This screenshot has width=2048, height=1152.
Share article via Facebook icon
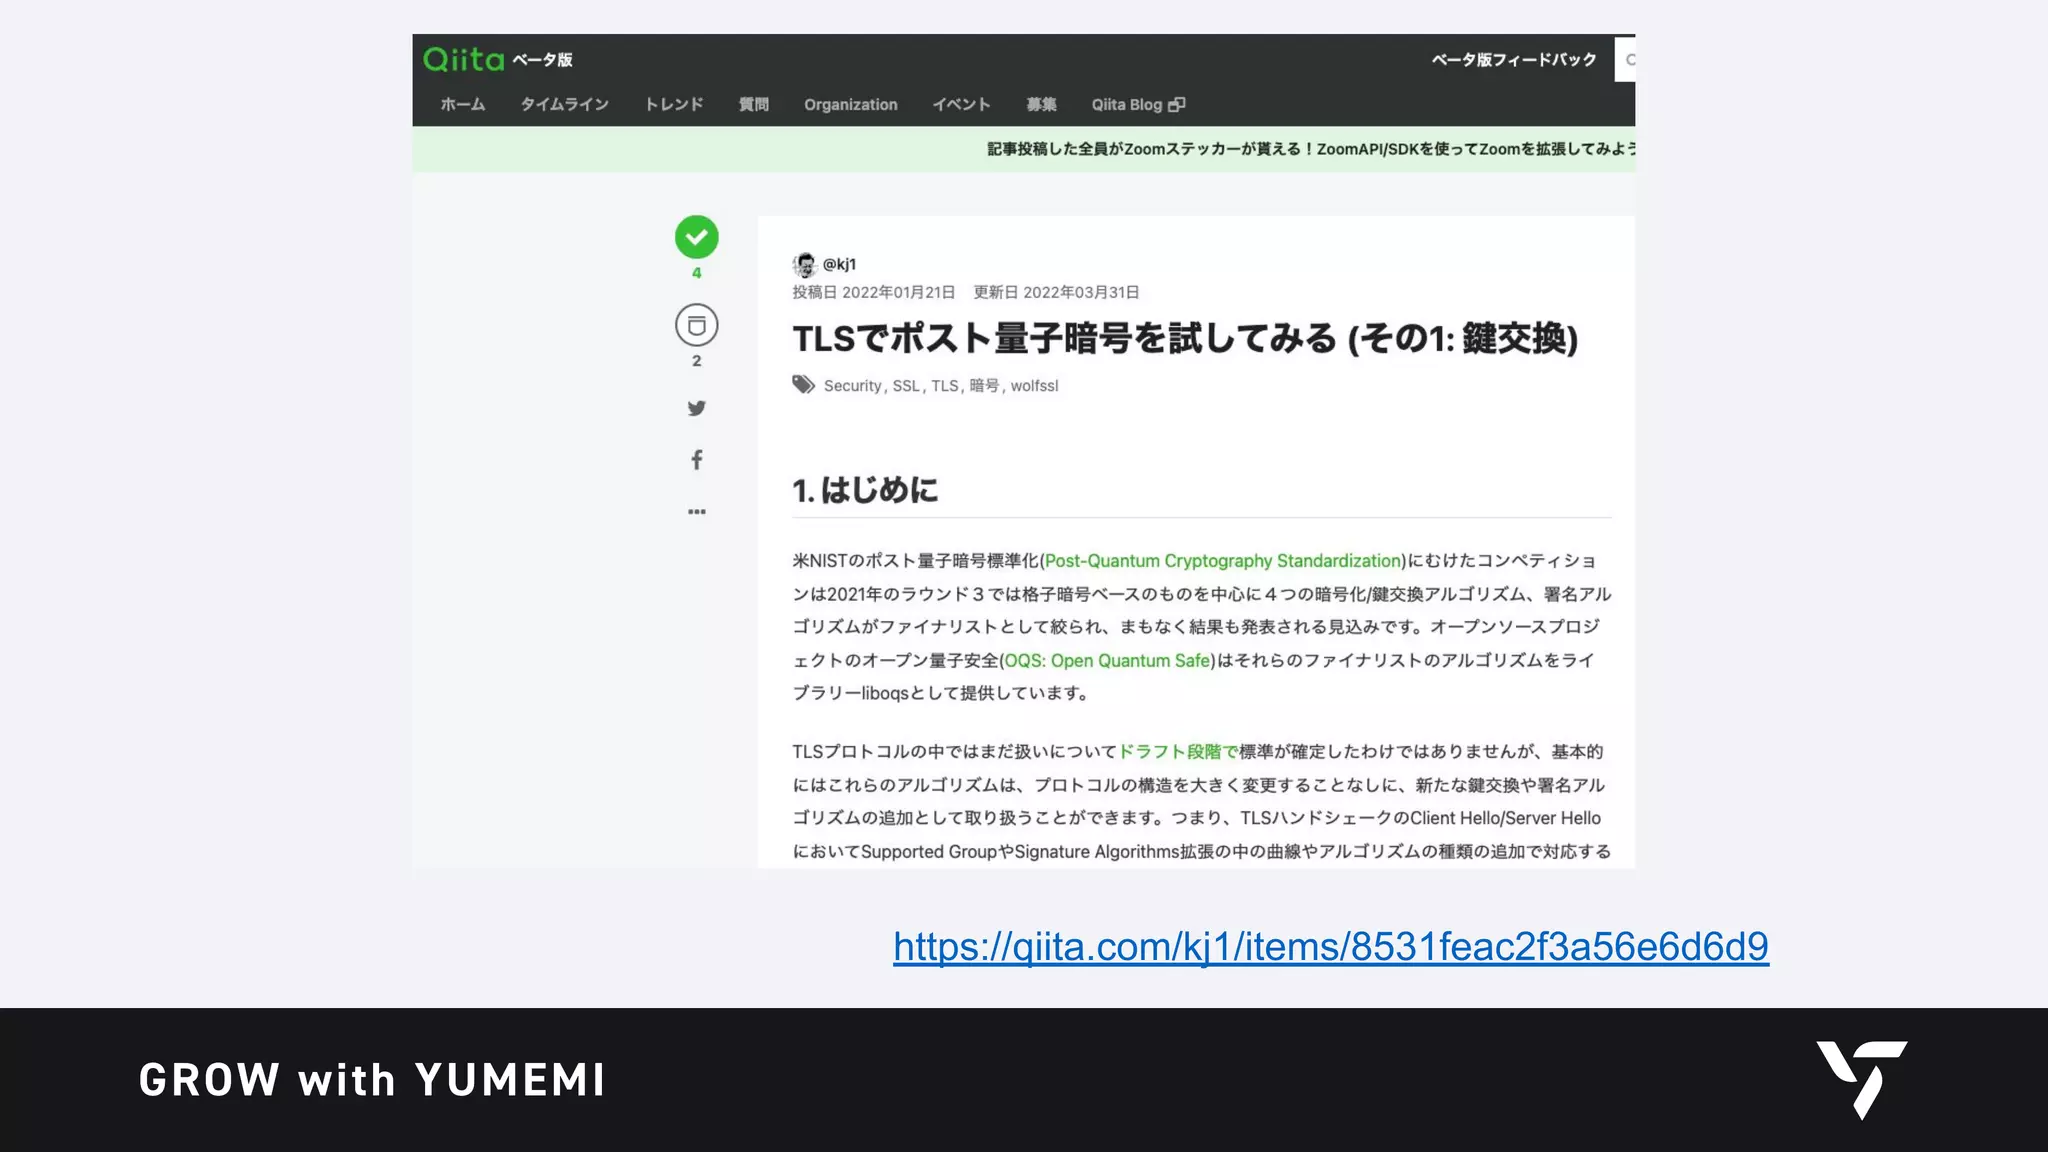pyautogui.click(x=696, y=460)
